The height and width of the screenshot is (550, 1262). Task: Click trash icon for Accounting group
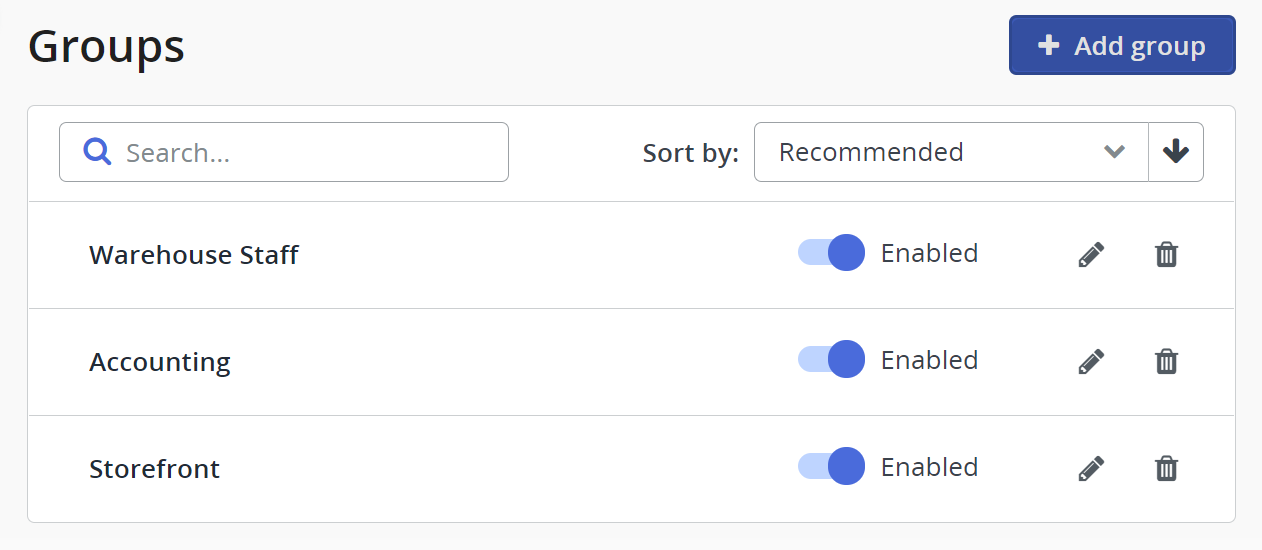1166,361
